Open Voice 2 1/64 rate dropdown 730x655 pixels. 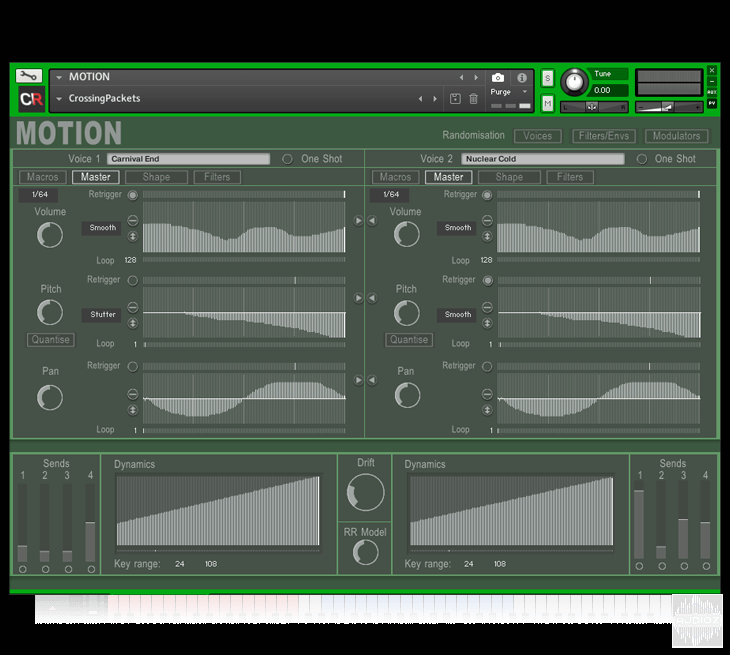point(390,195)
